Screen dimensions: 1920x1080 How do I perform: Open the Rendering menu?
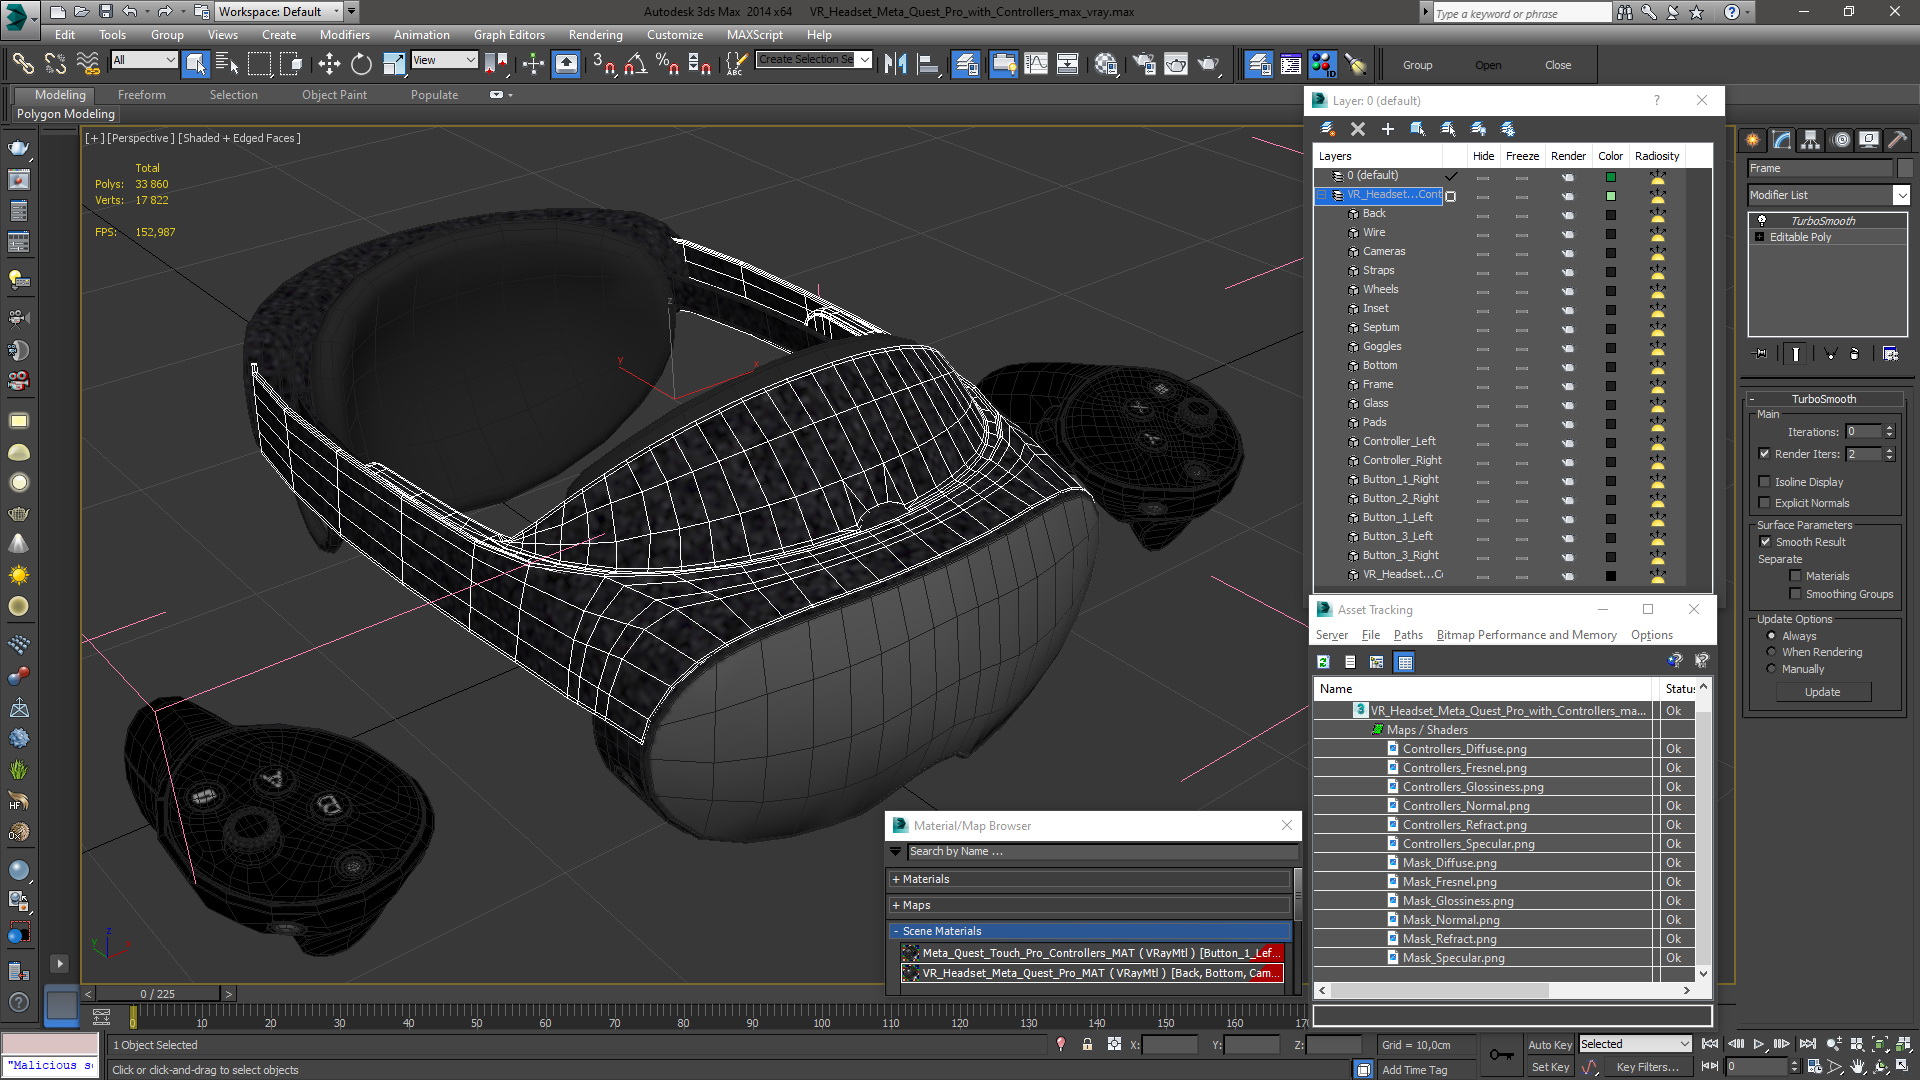tap(595, 34)
